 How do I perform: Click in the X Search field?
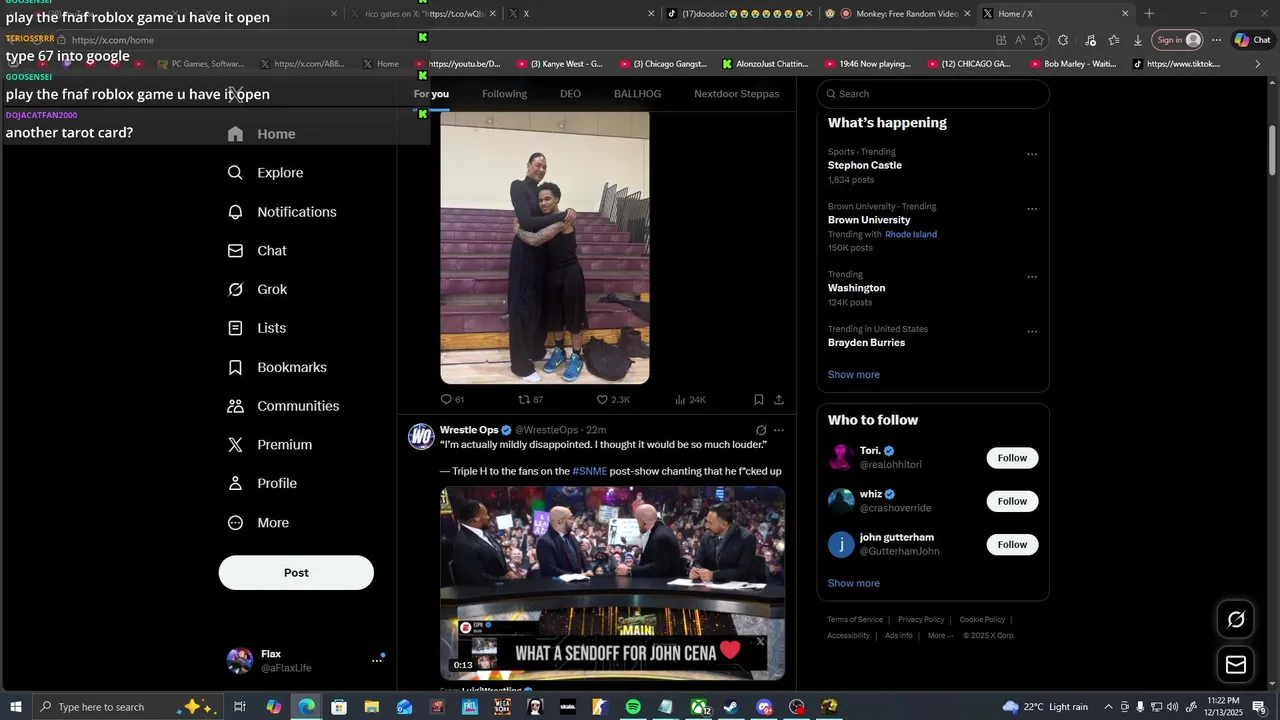[933, 94]
